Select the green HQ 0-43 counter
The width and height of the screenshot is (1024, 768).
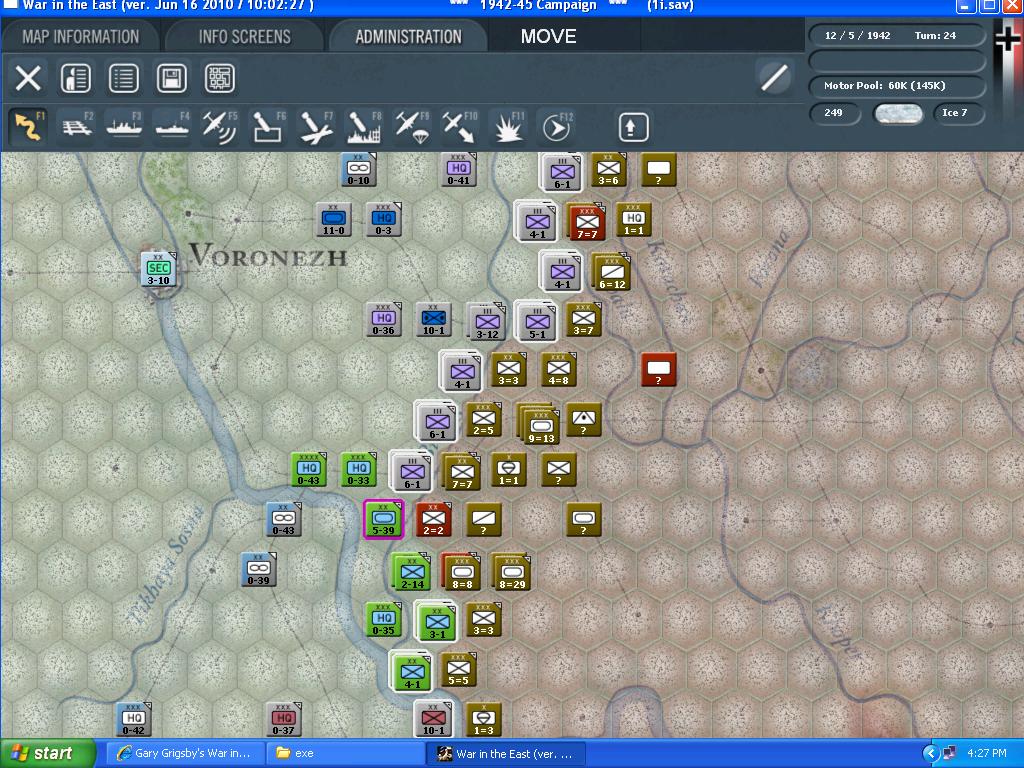click(x=309, y=469)
